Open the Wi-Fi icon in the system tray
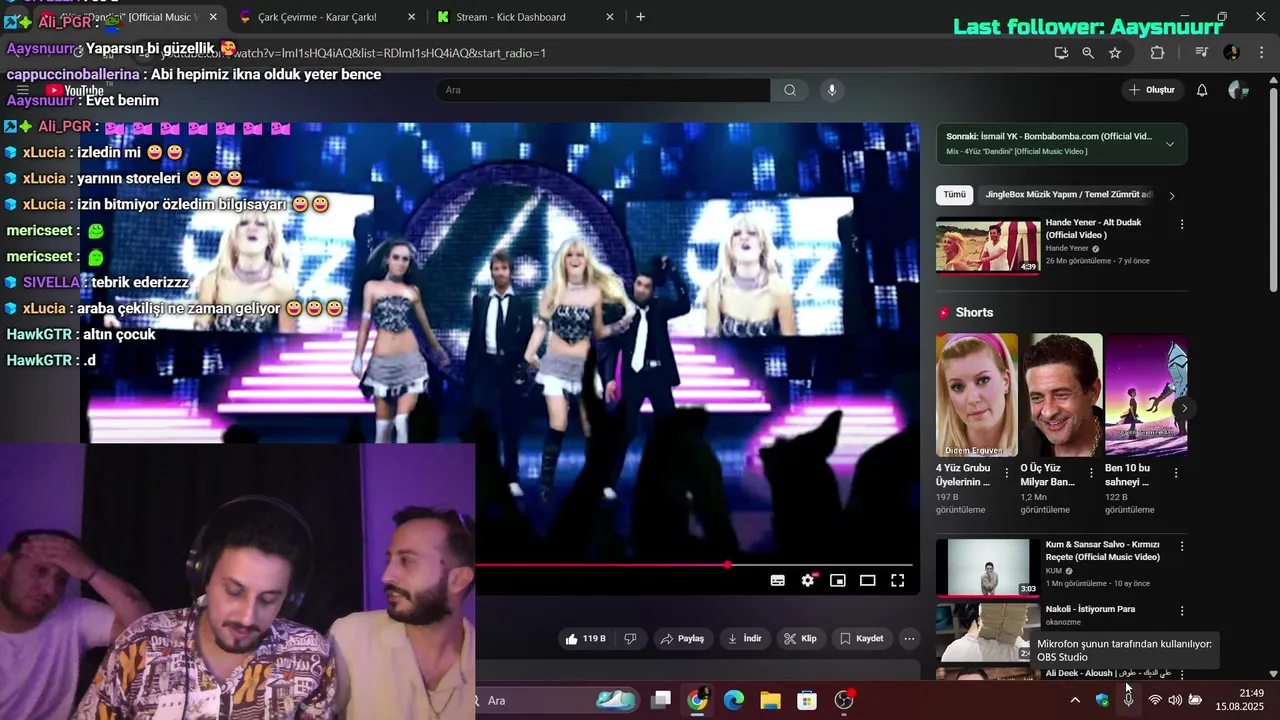The height and width of the screenshot is (720, 1280). point(1155,700)
